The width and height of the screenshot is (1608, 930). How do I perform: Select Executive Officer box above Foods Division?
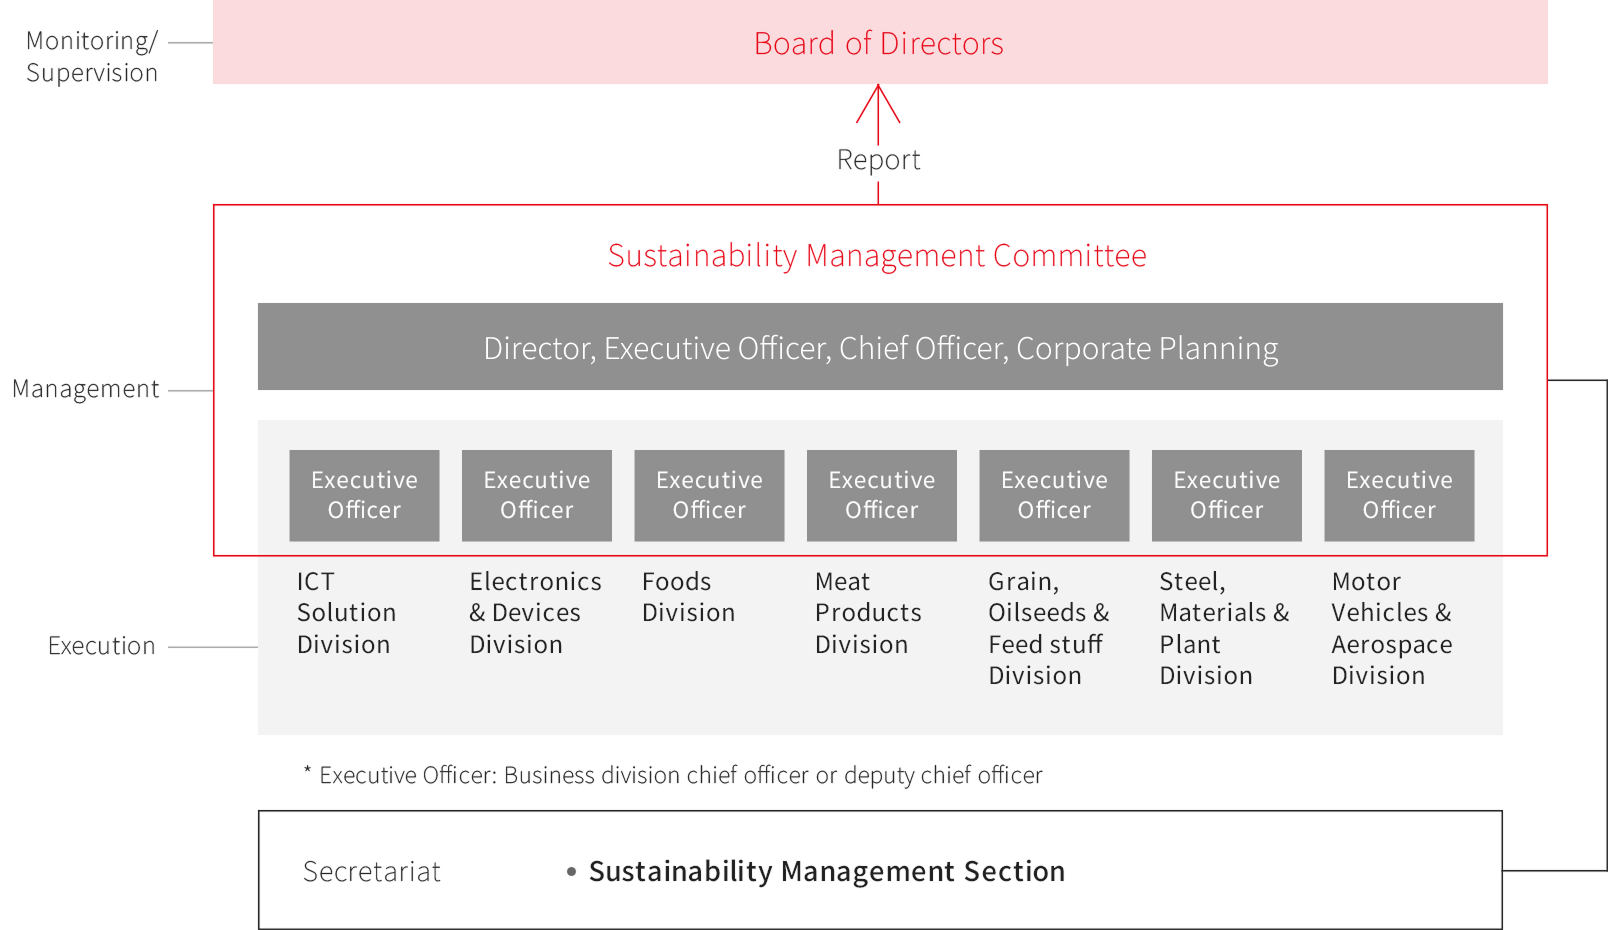click(709, 495)
